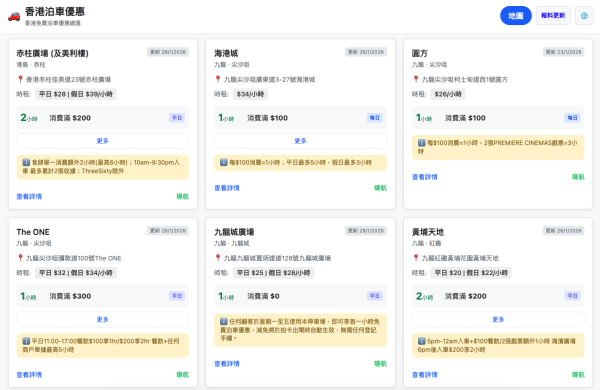600x390 pixels.
Task: Click hourly rate $26/小時 in 圓方
Action: 448,94
